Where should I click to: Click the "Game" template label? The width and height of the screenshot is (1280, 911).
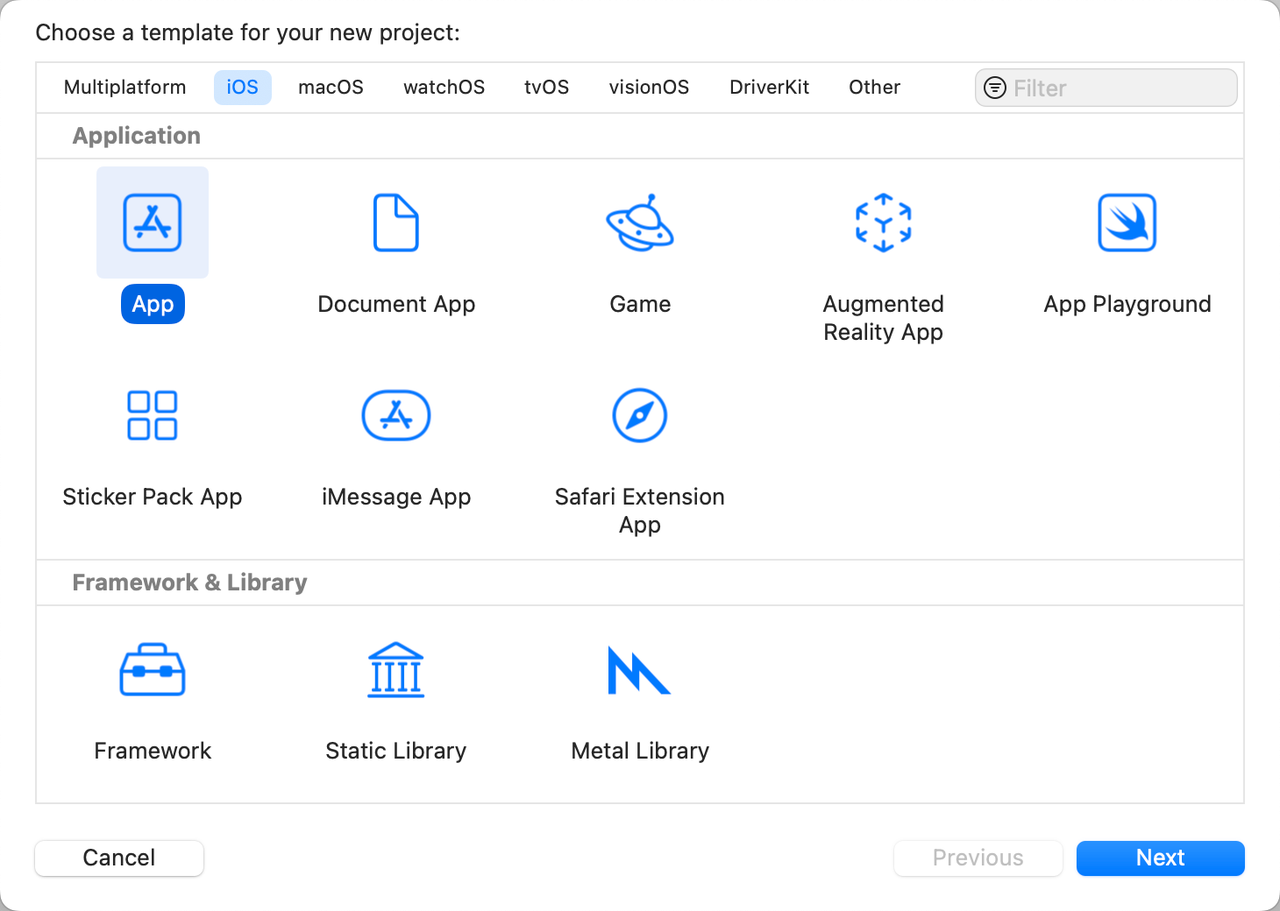(x=640, y=304)
